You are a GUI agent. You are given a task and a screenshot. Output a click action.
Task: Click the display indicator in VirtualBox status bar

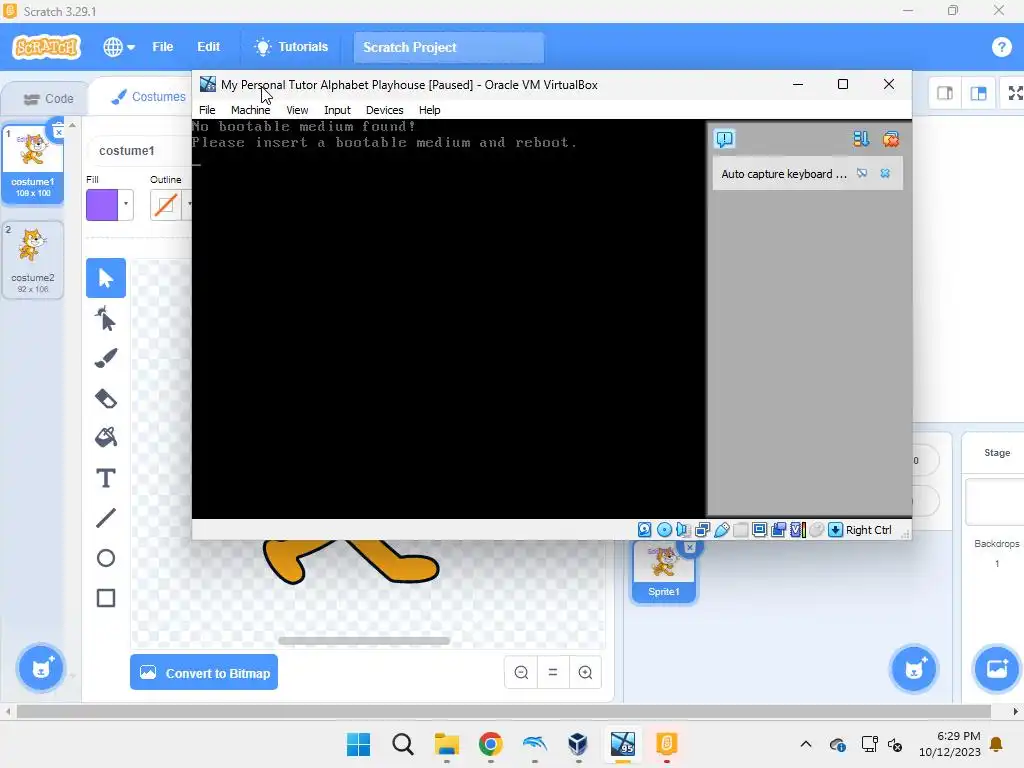pyautogui.click(x=759, y=530)
